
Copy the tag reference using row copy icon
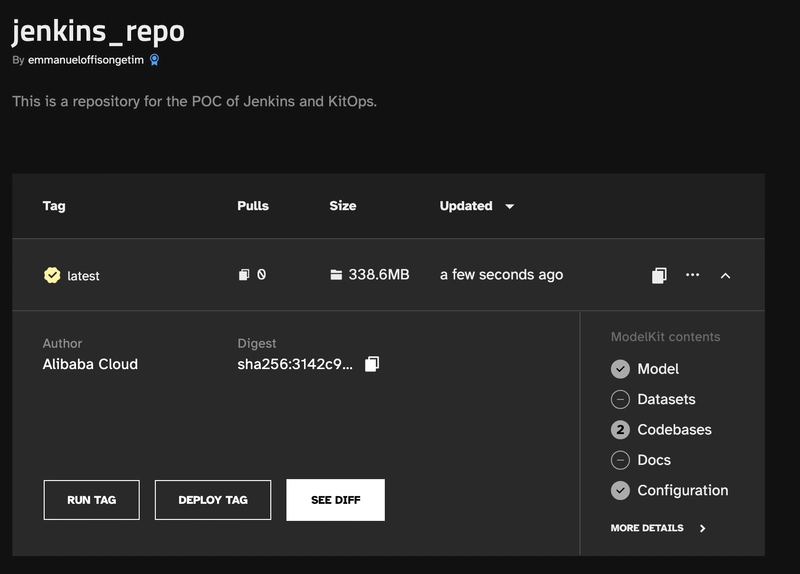[659, 275]
